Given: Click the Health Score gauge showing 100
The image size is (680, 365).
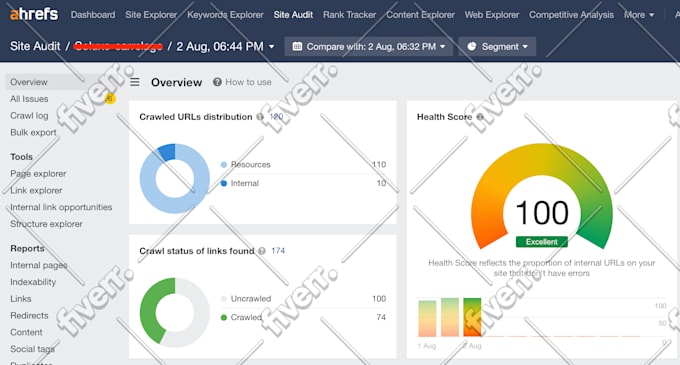Looking at the screenshot, I should [542, 196].
